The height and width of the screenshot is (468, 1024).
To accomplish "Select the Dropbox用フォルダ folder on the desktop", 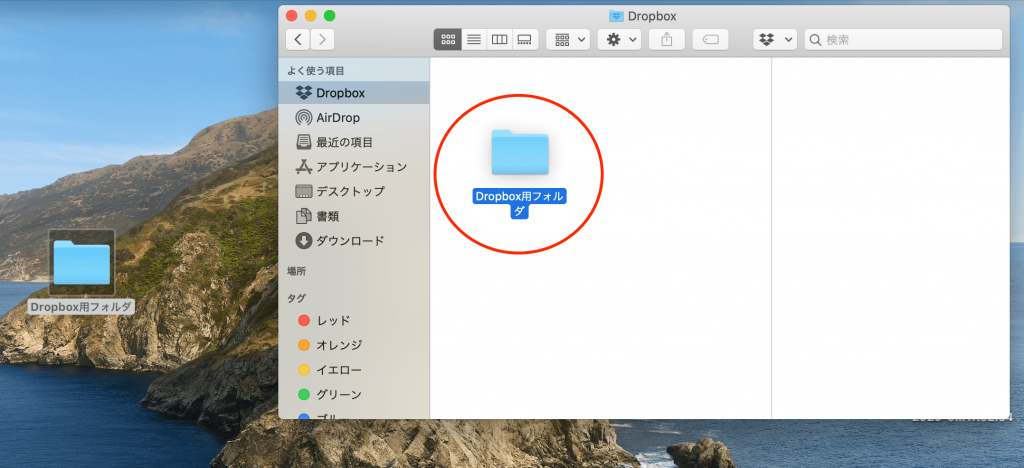I will [82, 262].
